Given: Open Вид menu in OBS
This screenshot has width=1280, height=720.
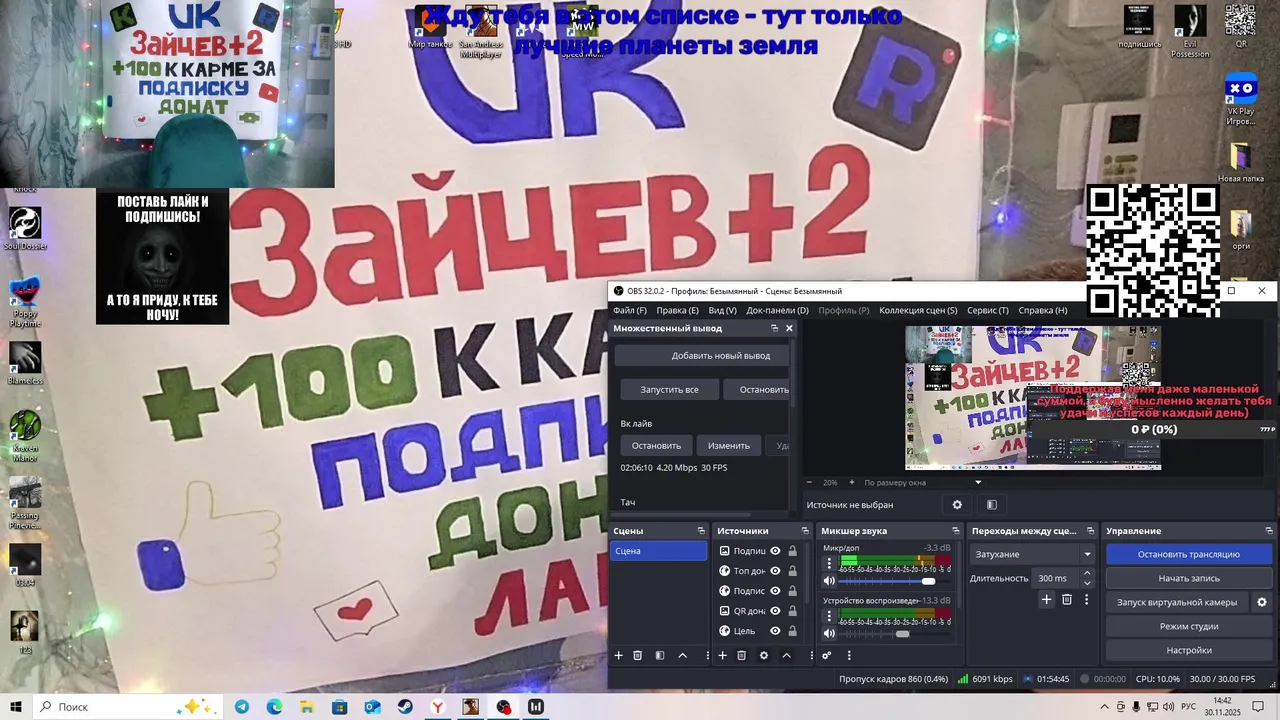Looking at the screenshot, I should (721, 310).
